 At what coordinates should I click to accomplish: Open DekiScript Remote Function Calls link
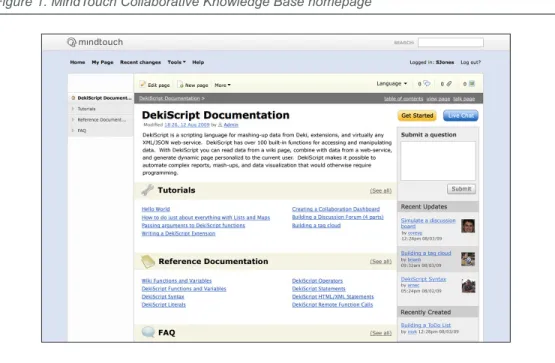point(332,305)
